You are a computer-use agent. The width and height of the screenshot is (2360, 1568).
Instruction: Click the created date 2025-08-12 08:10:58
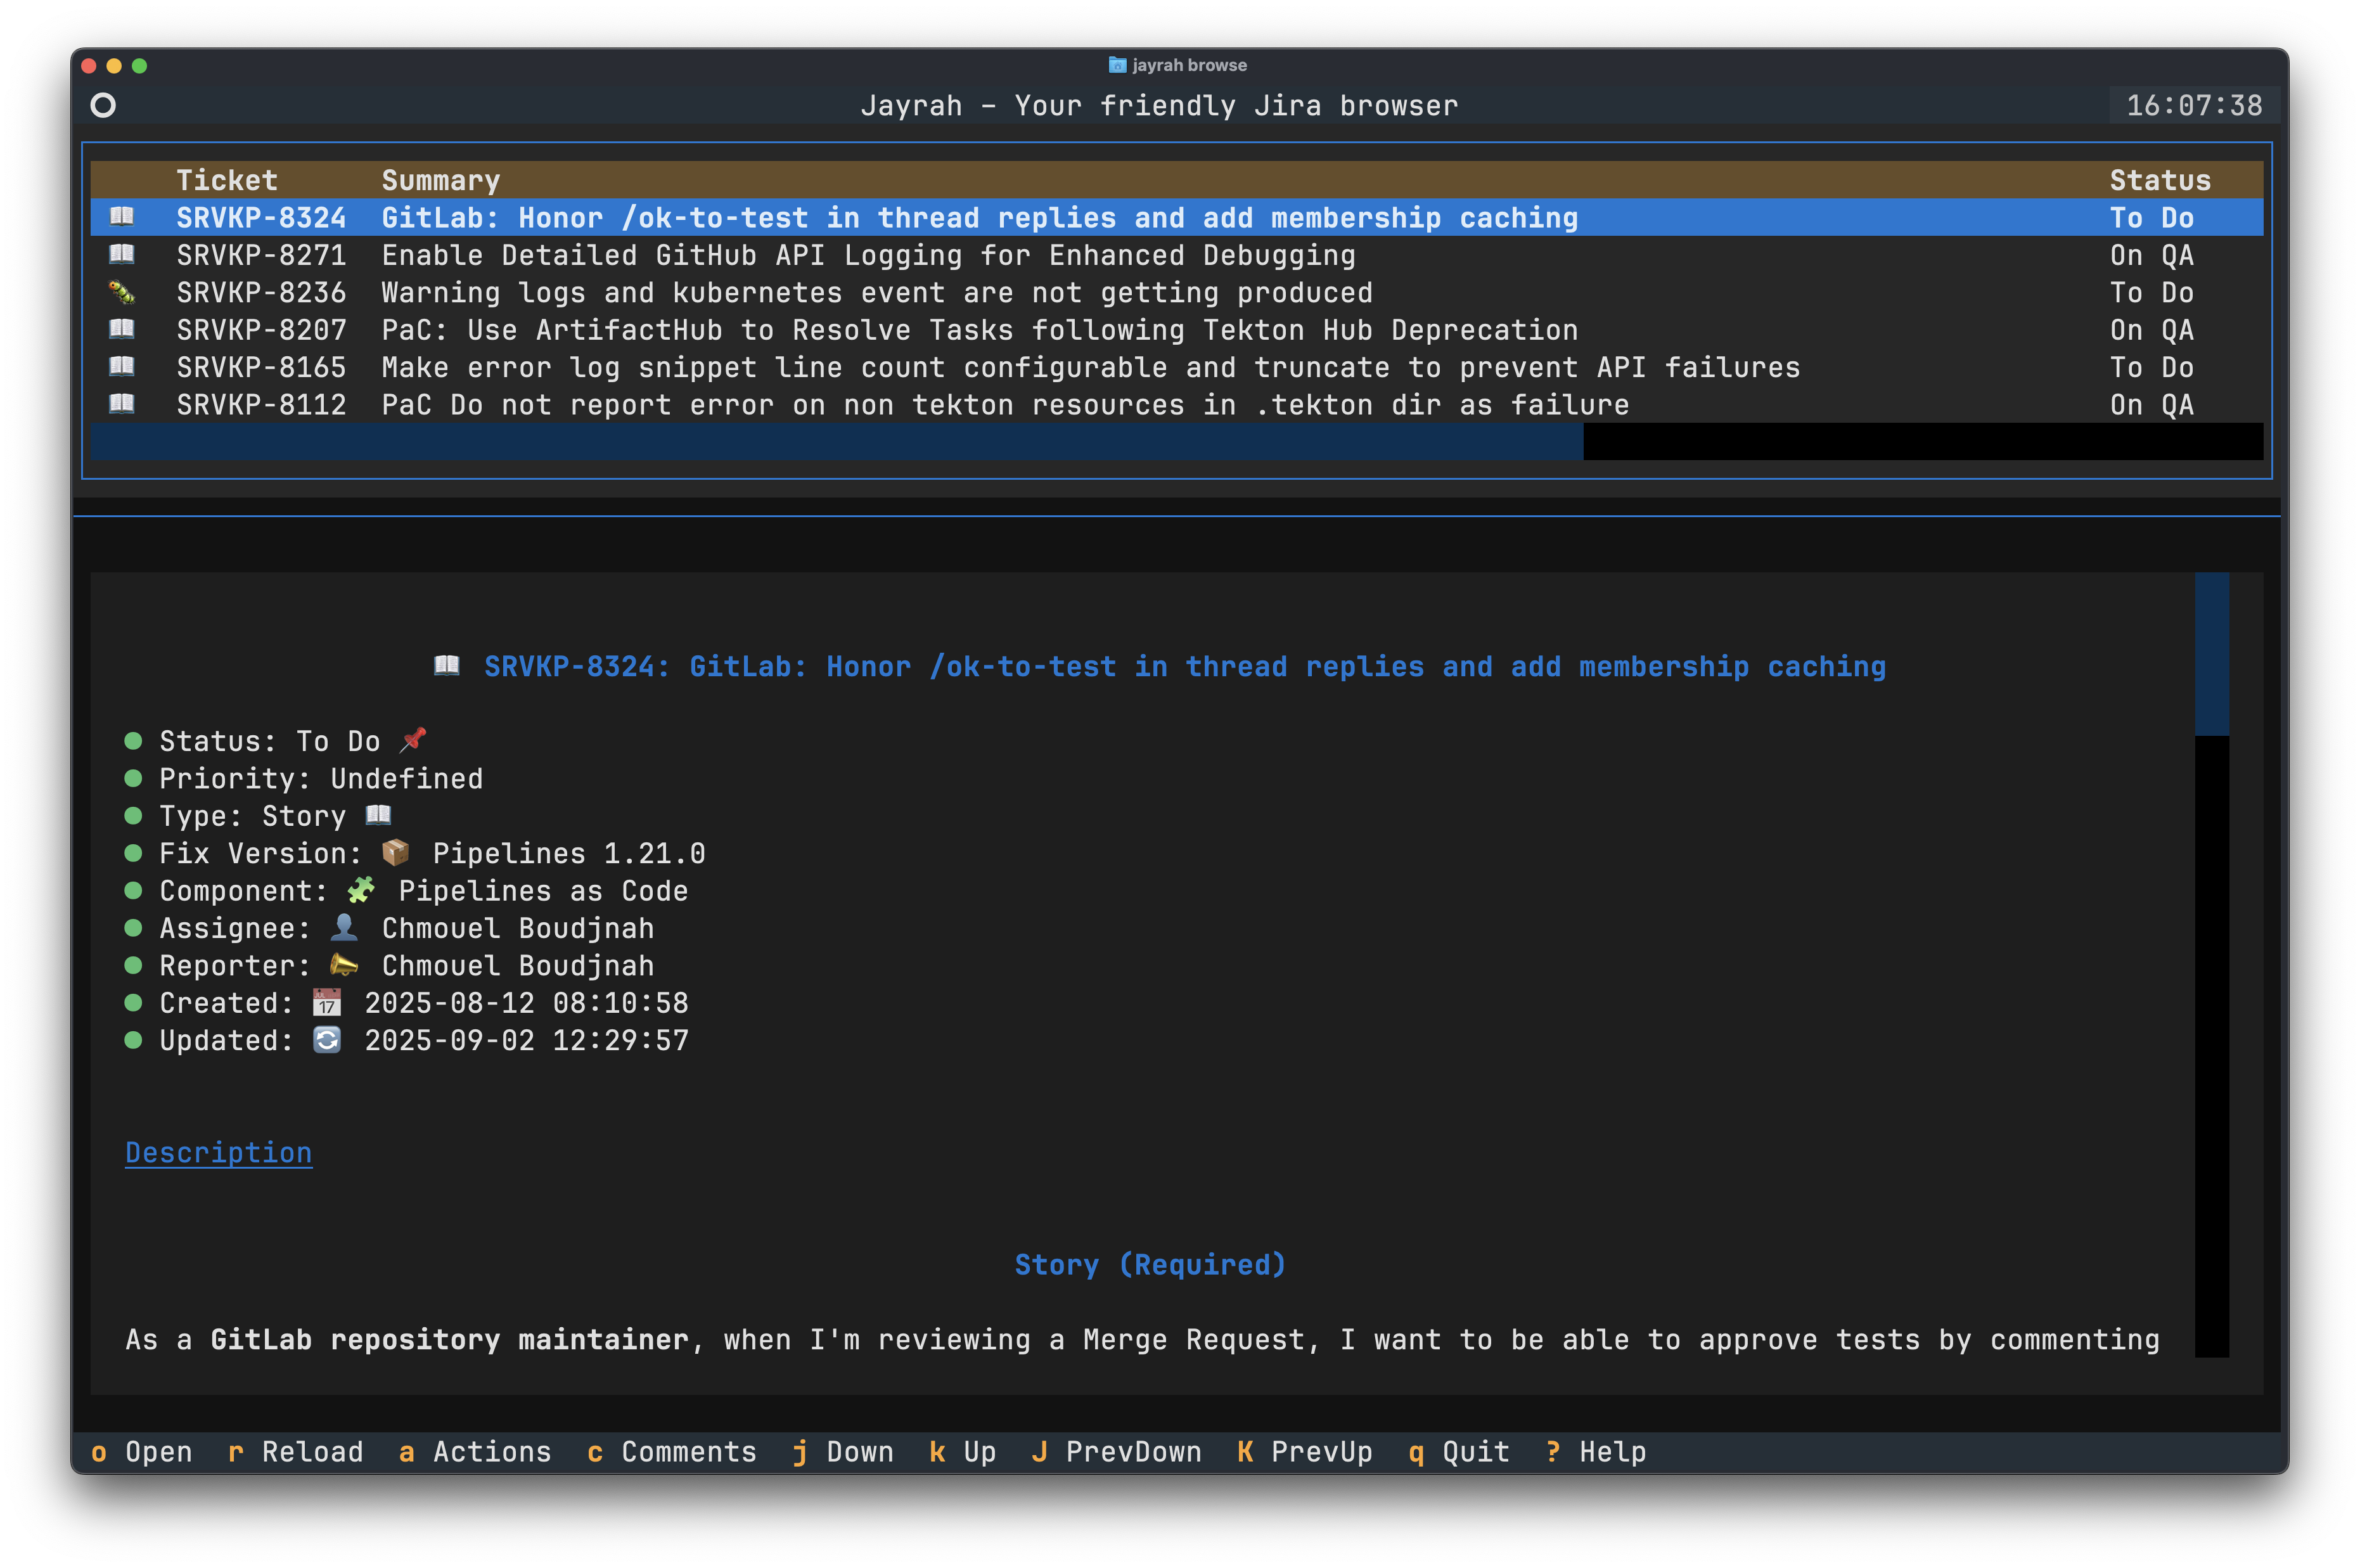pos(526,1002)
